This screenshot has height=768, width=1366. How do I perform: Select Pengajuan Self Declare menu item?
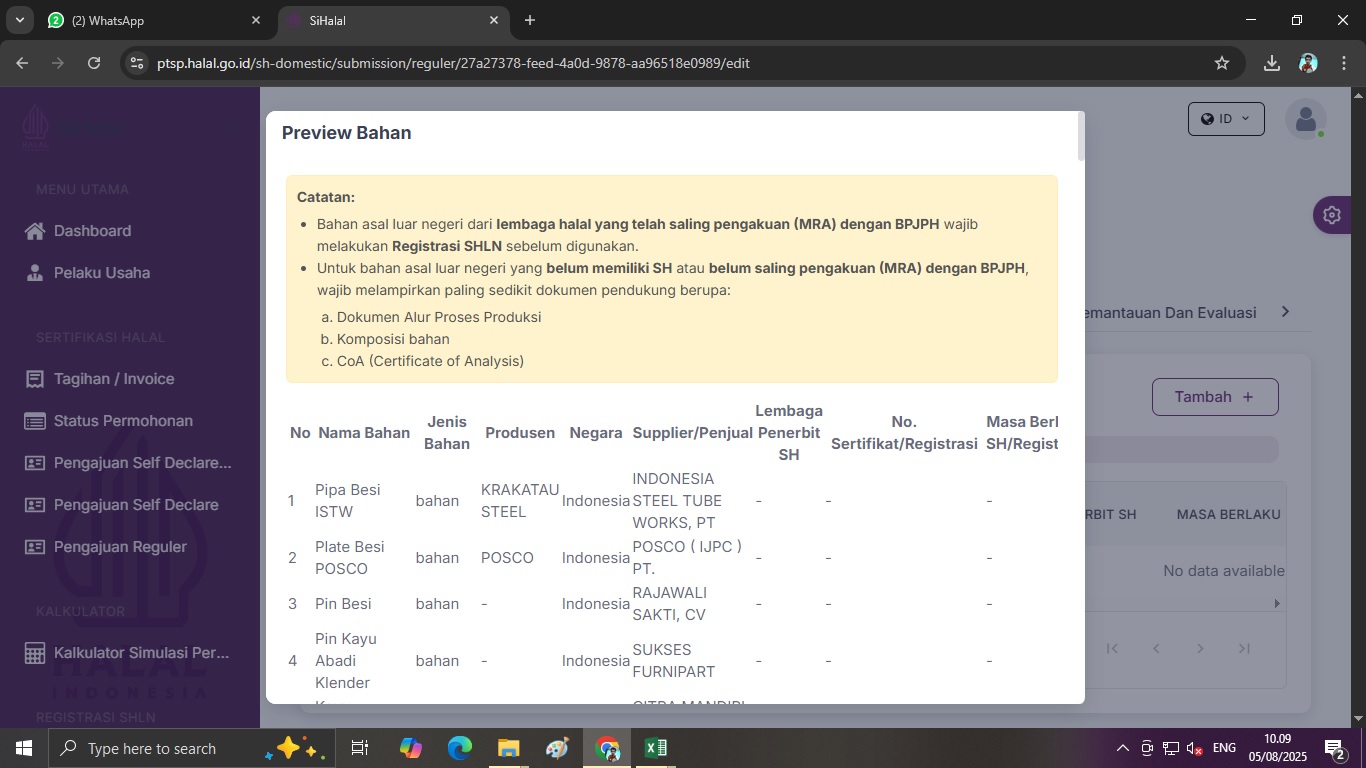[136, 505]
